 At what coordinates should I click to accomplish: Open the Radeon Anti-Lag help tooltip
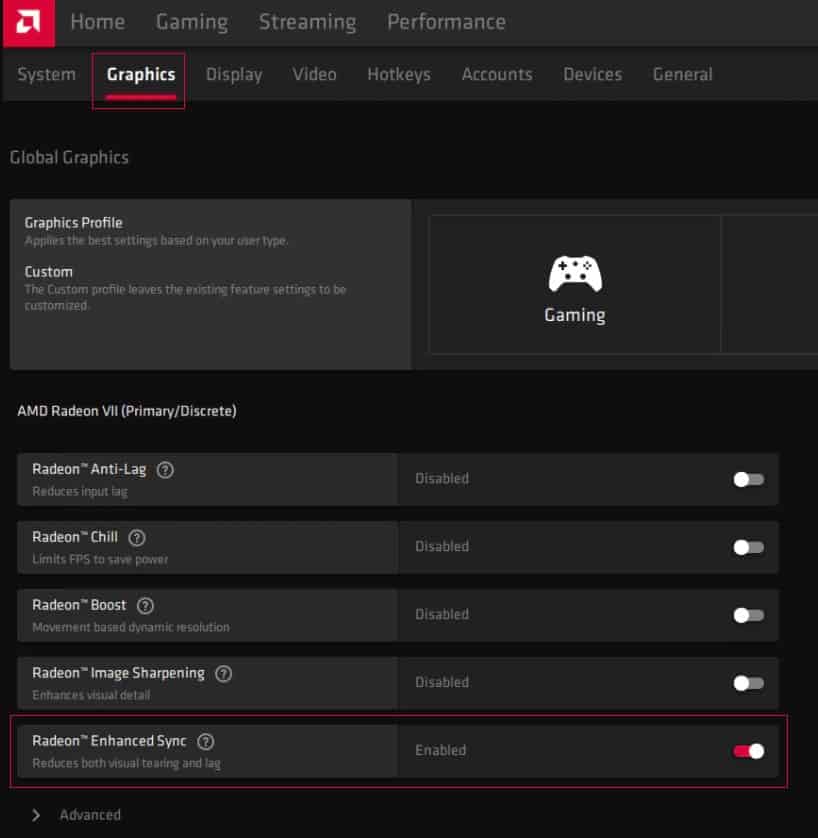[165, 469]
